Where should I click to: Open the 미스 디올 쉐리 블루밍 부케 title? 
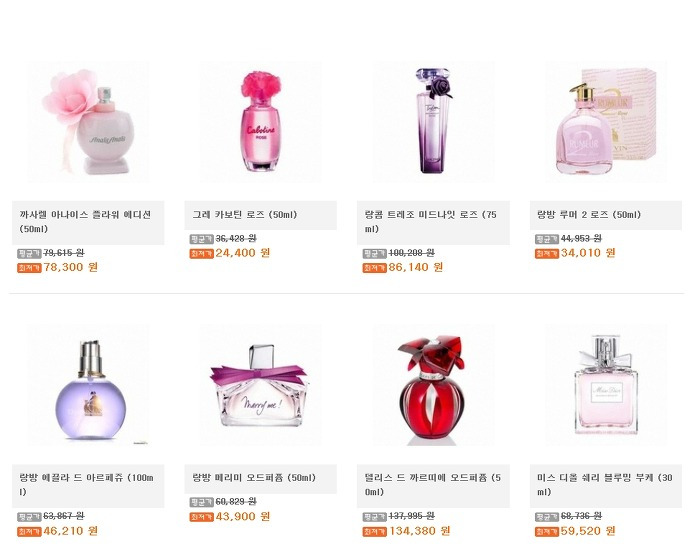[x=605, y=485]
